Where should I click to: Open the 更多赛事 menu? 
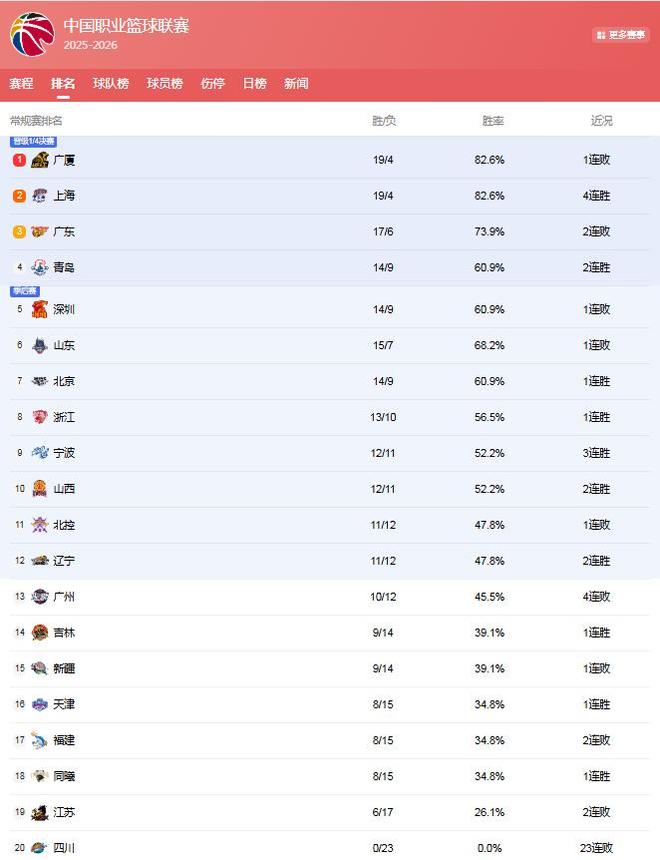point(621,35)
